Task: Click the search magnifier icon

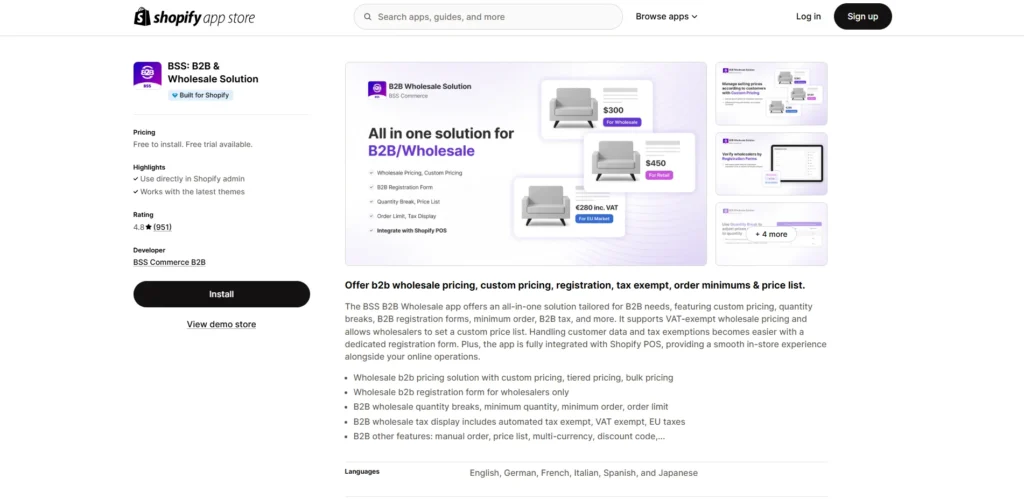Action: (x=368, y=17)
